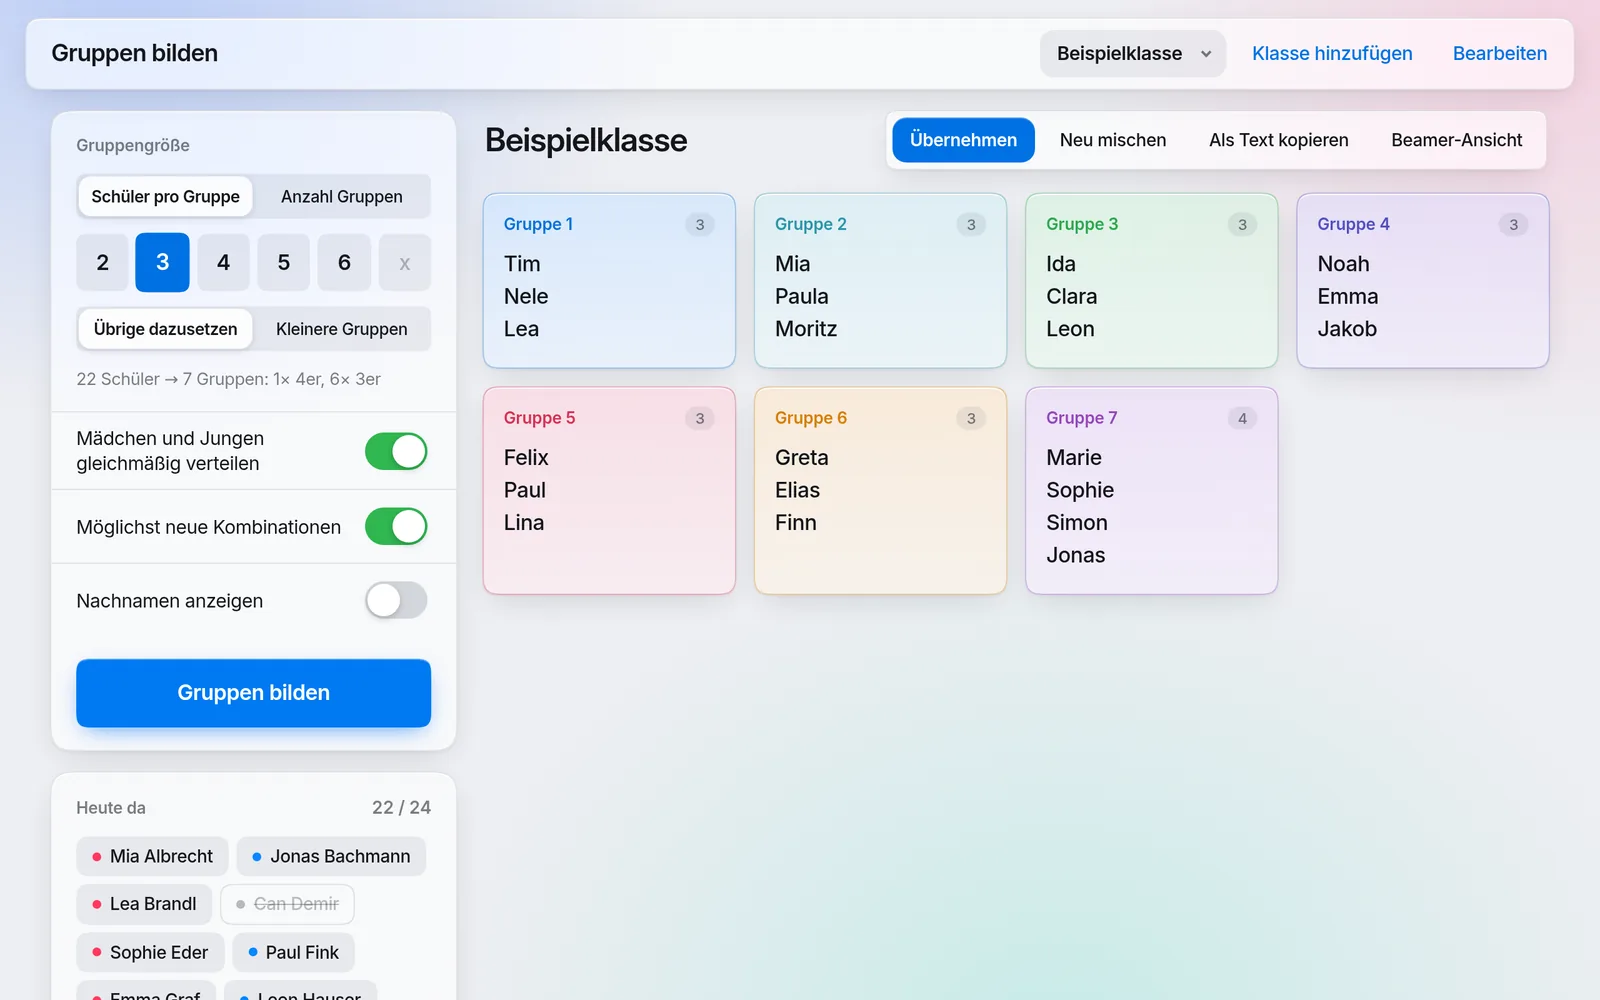Image resolution: width=1600 pixels, height=1000 pixels.
Task: Click the big Gruppen bilden button
Action: tap(254, 693)
